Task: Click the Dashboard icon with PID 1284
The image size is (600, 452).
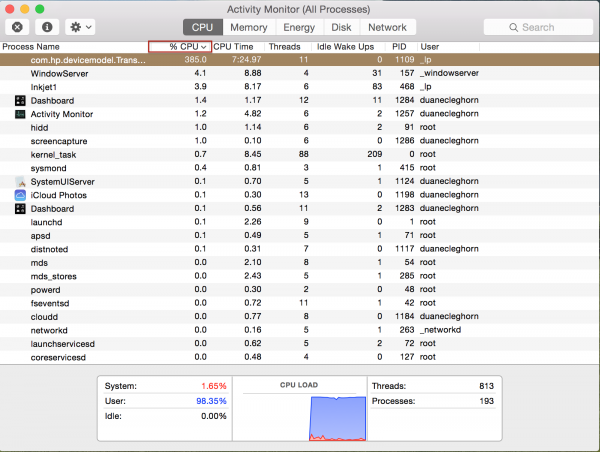Action: coord(20,101)
